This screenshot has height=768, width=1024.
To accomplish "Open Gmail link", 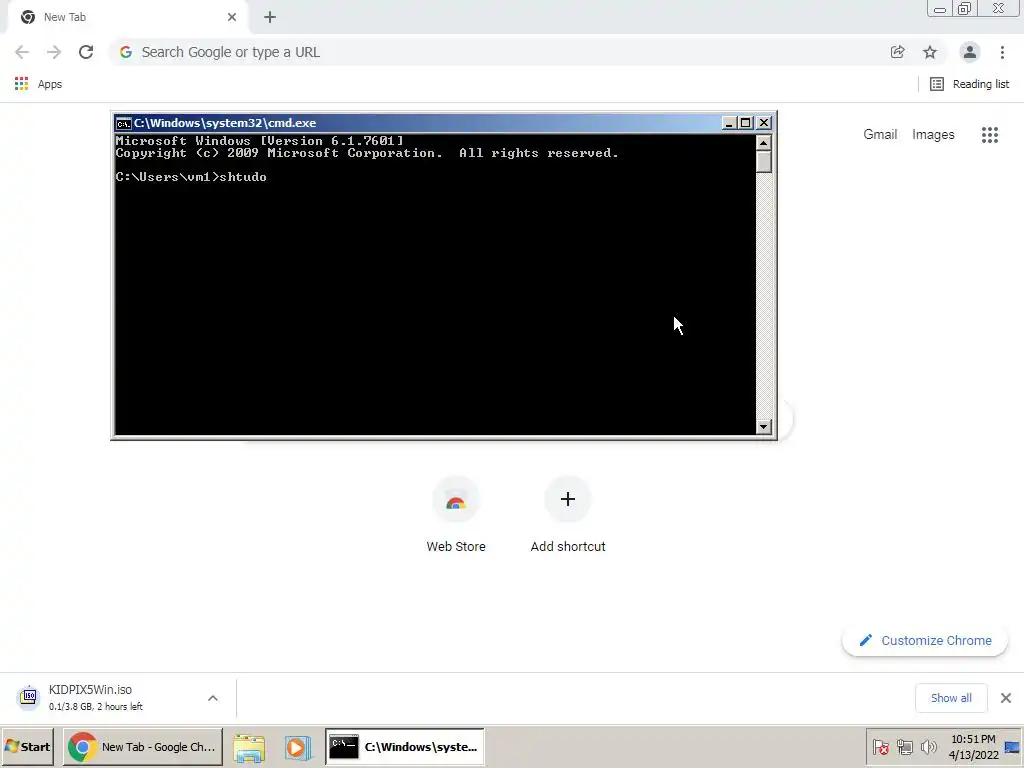I will click(x=880, y=135).
